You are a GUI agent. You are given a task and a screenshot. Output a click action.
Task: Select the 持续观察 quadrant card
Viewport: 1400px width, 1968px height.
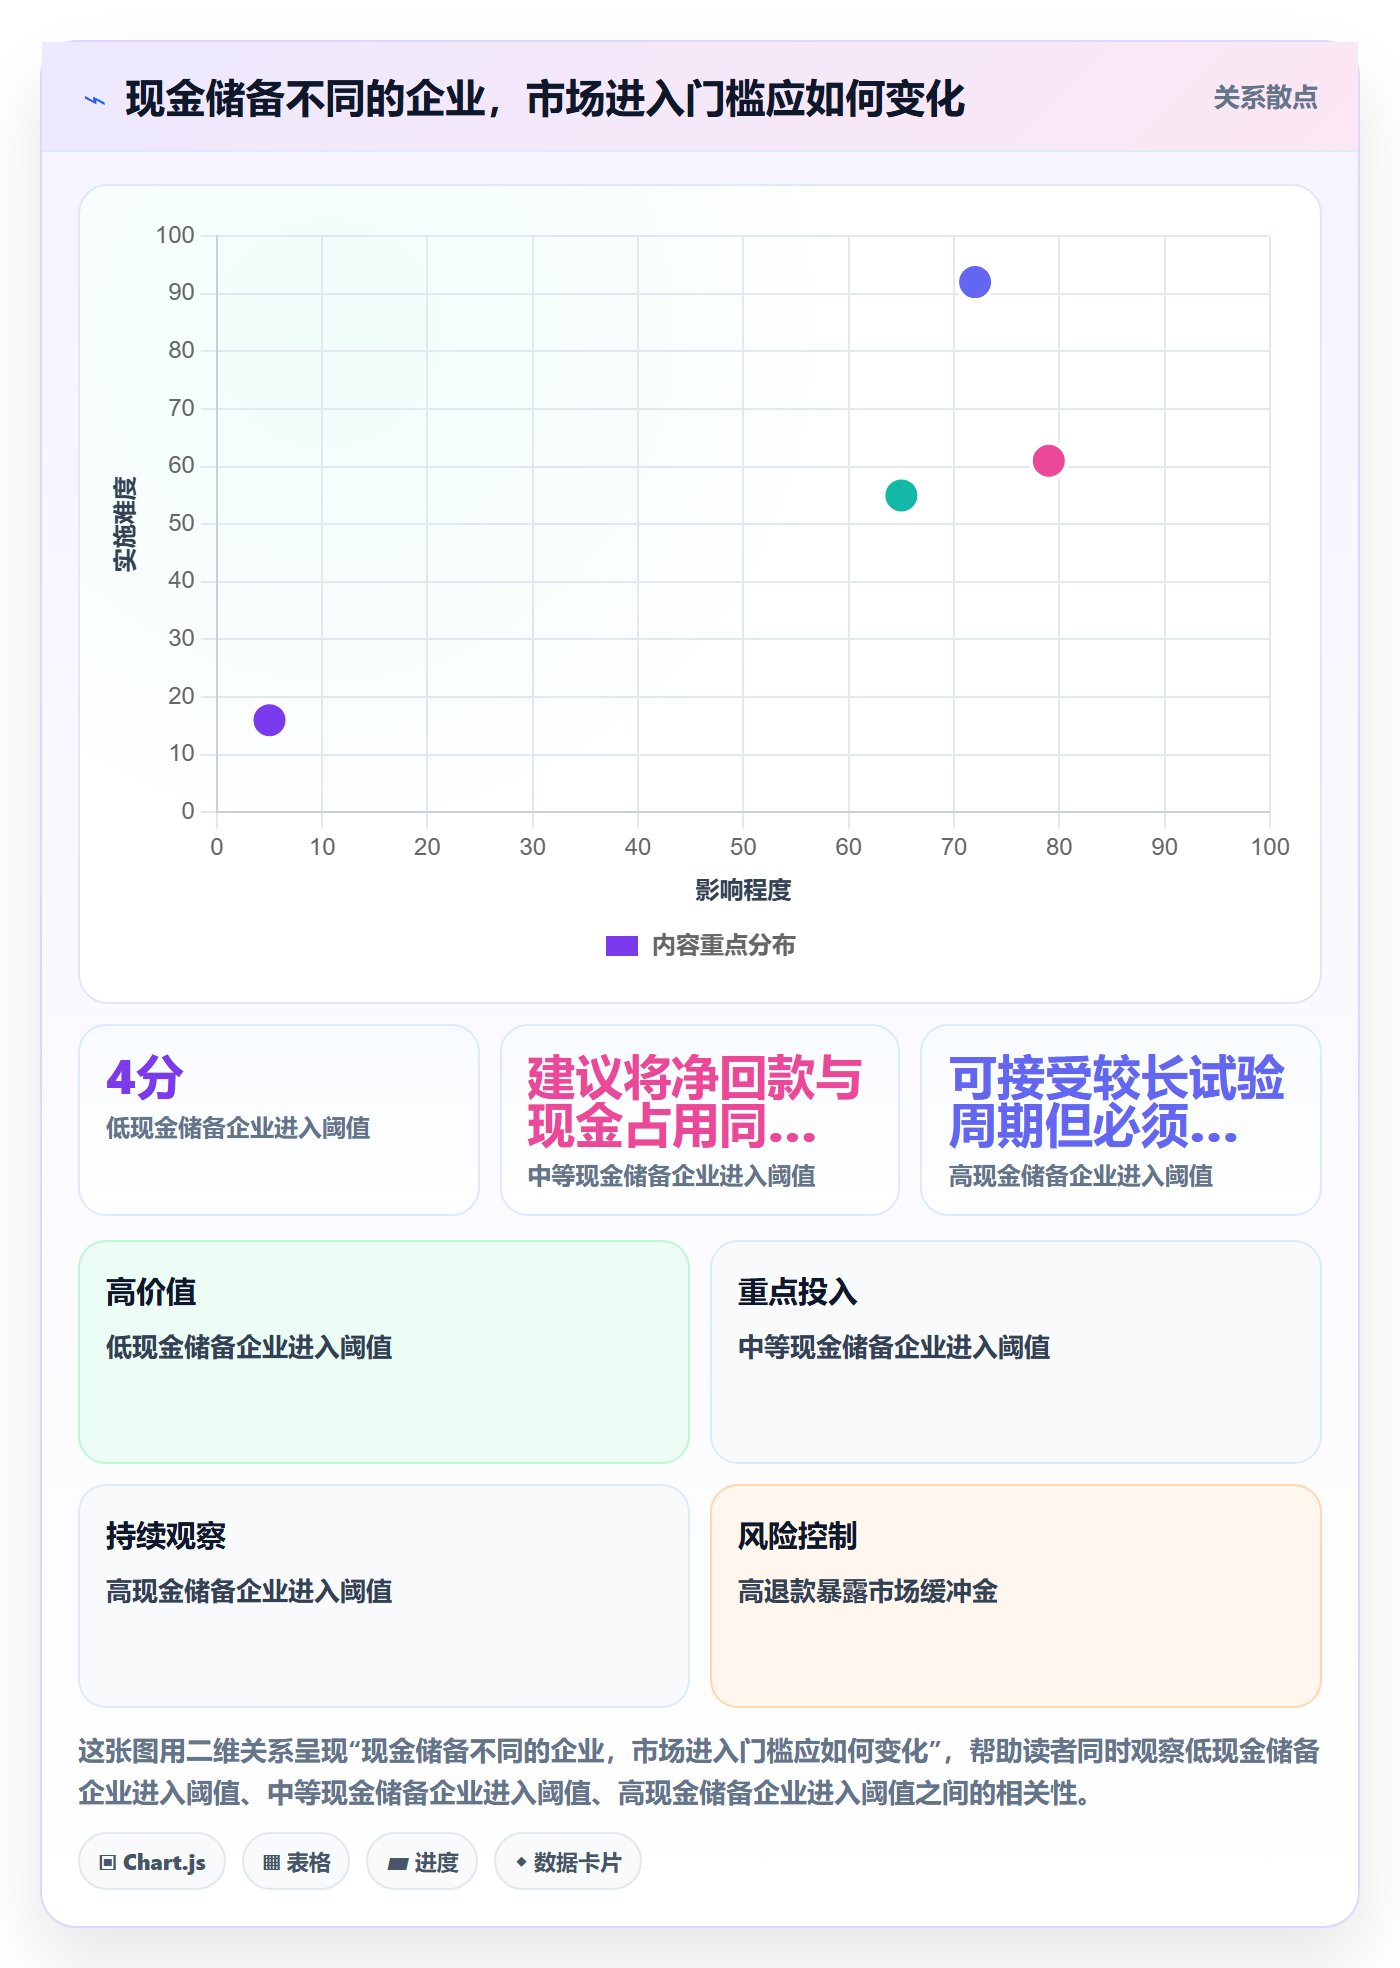click(x=384, y=1596)
